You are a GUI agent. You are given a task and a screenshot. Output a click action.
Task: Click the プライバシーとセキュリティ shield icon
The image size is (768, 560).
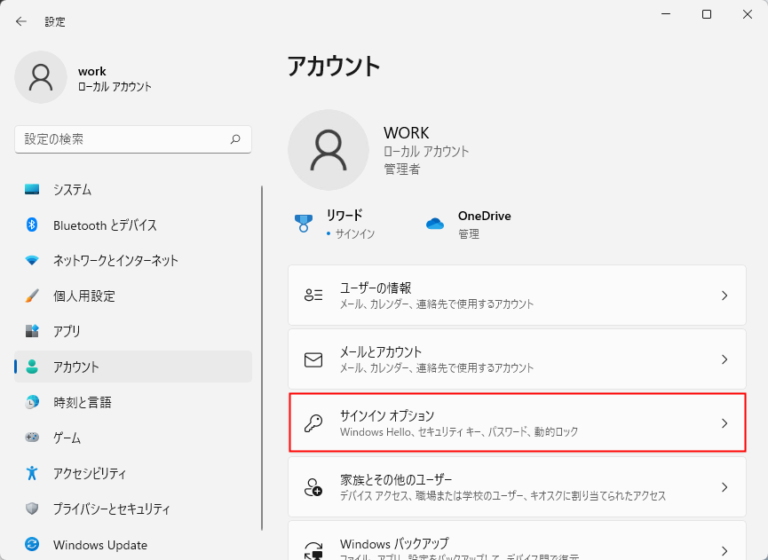pos(32,508)
